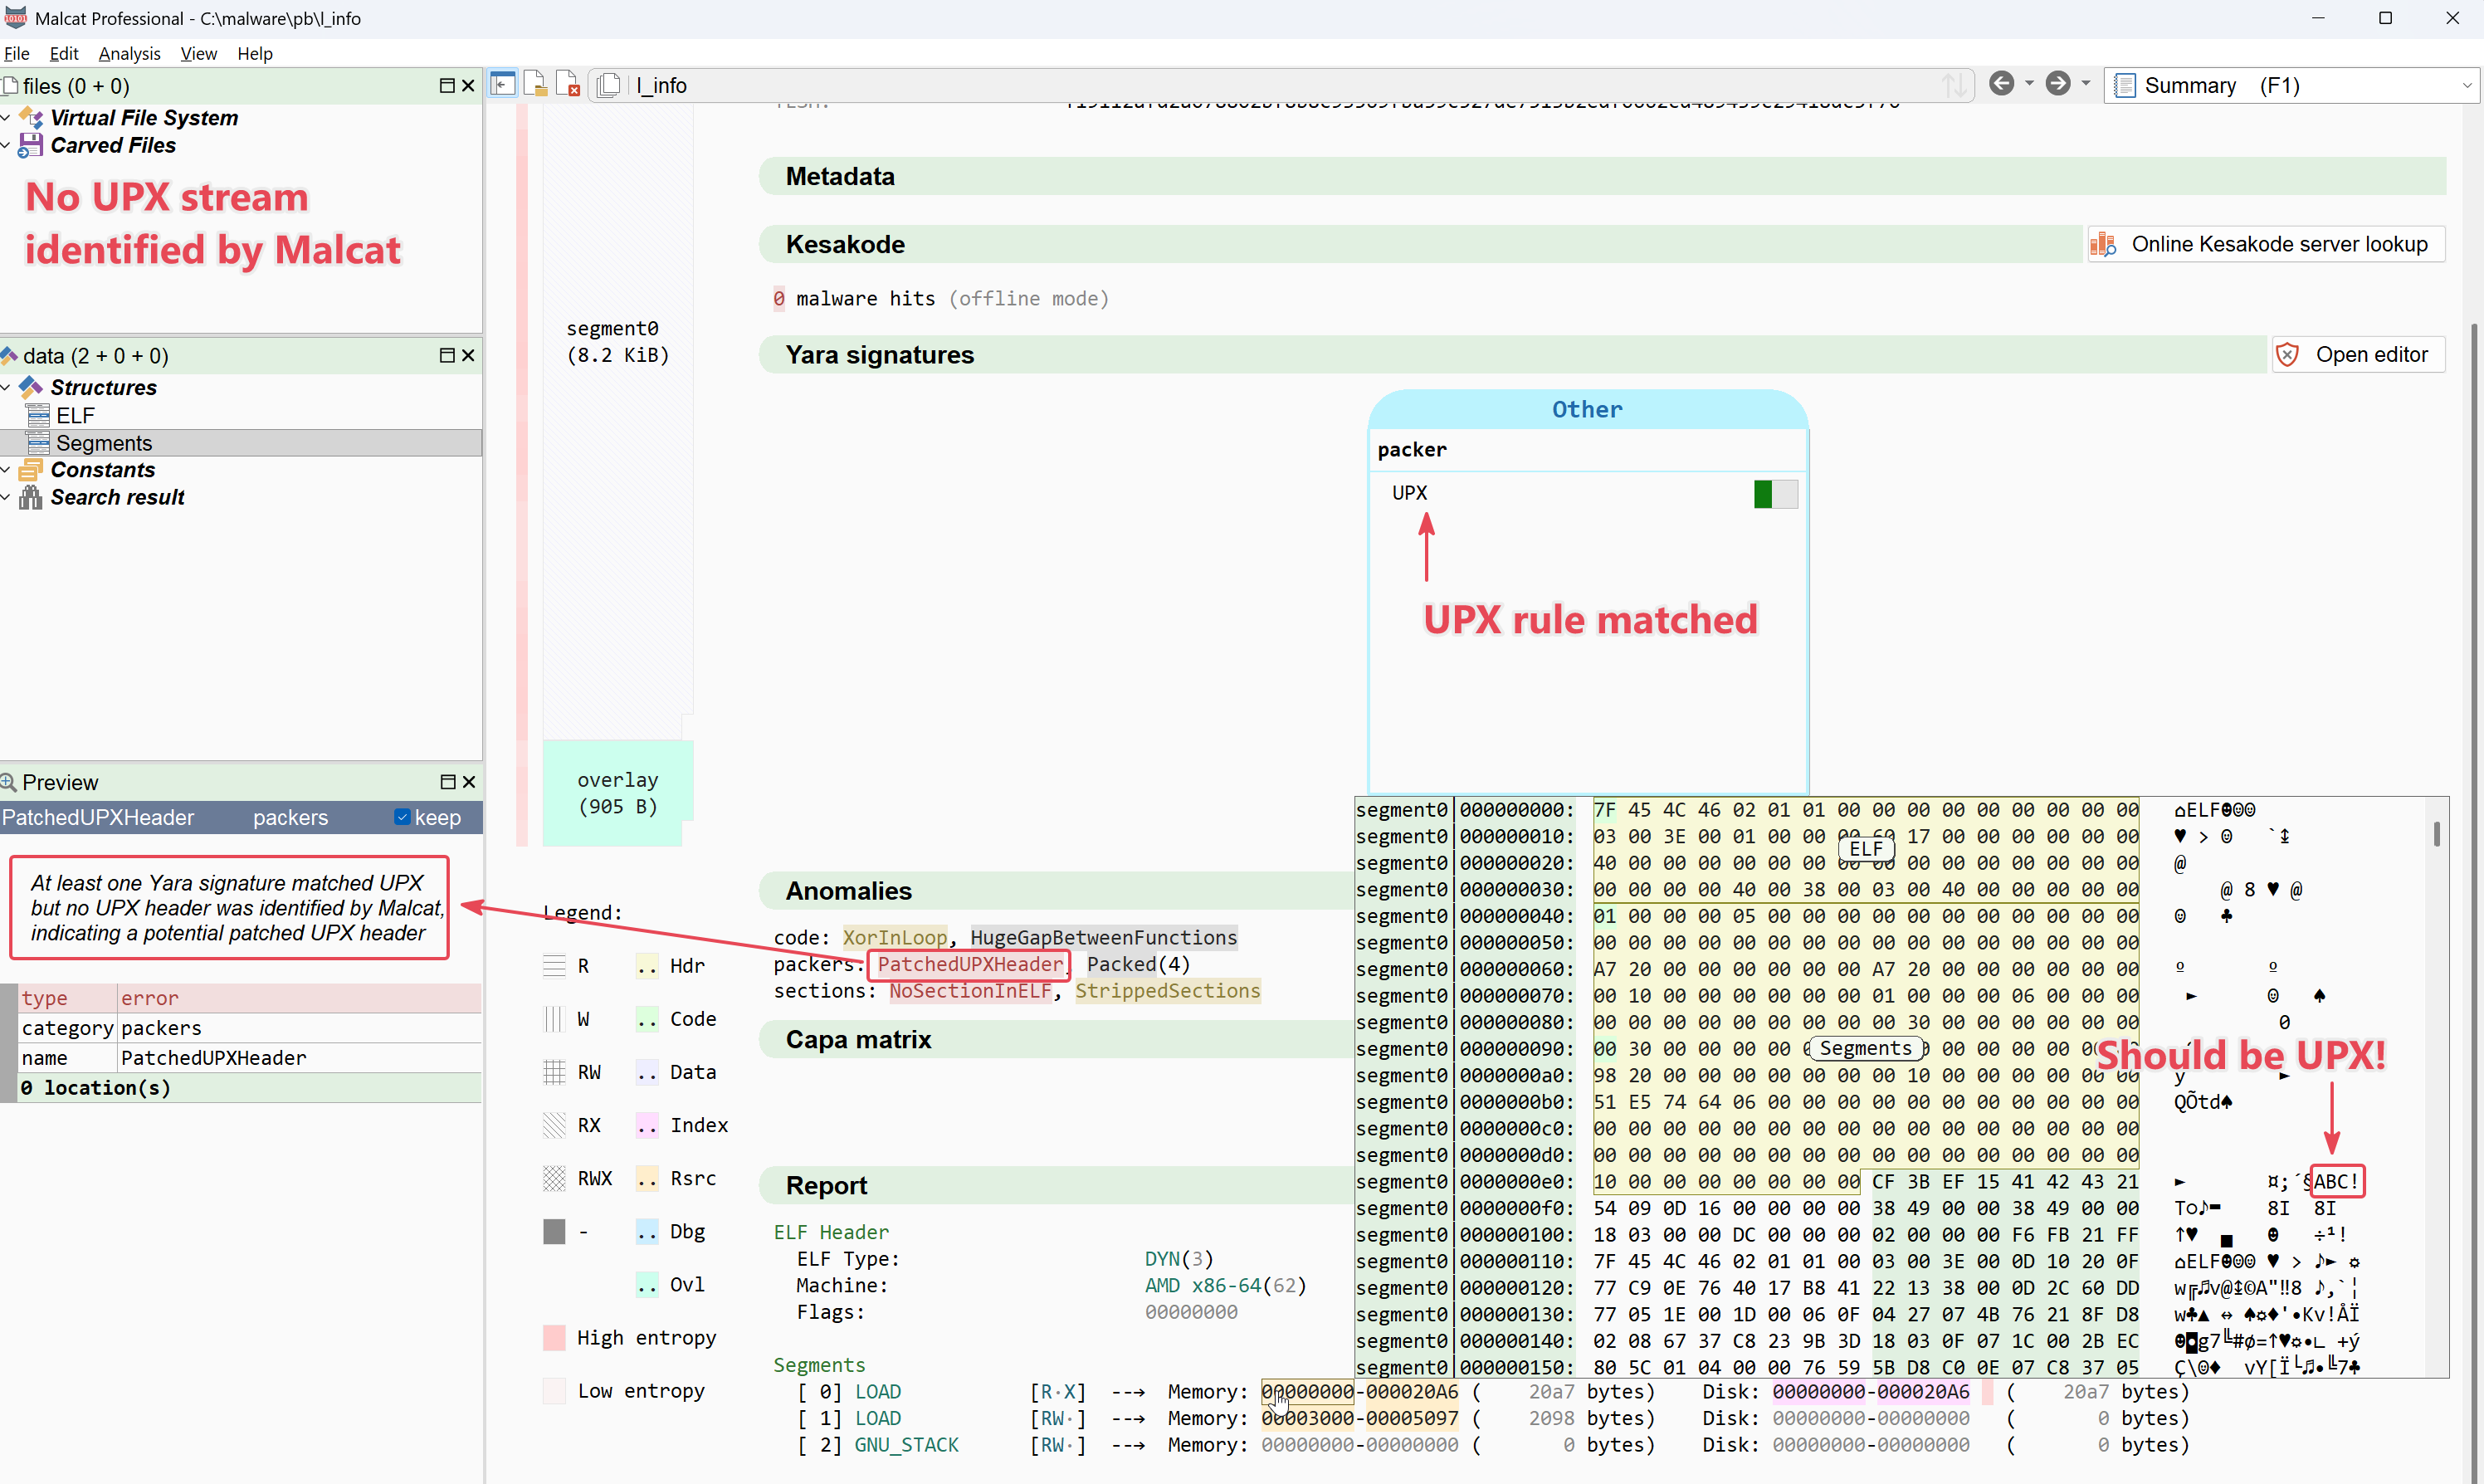Expand the Search result tree node

[x=6, y=497]
